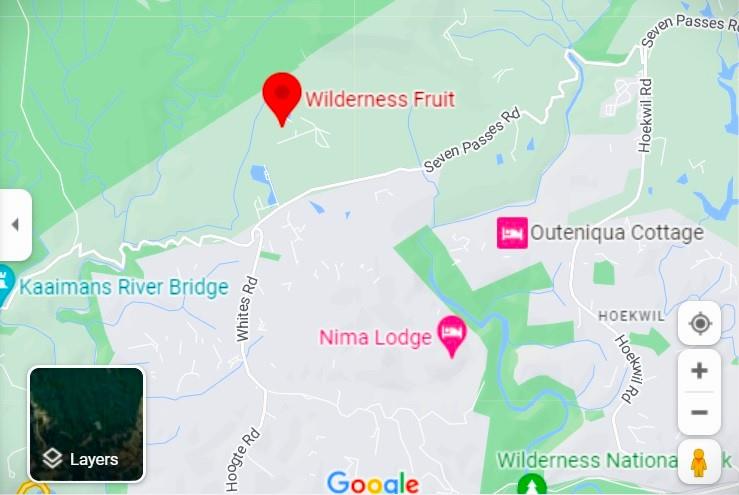Screen dimensions: 739x495
Task: Zoom out with the minus button
Action: 699,412
